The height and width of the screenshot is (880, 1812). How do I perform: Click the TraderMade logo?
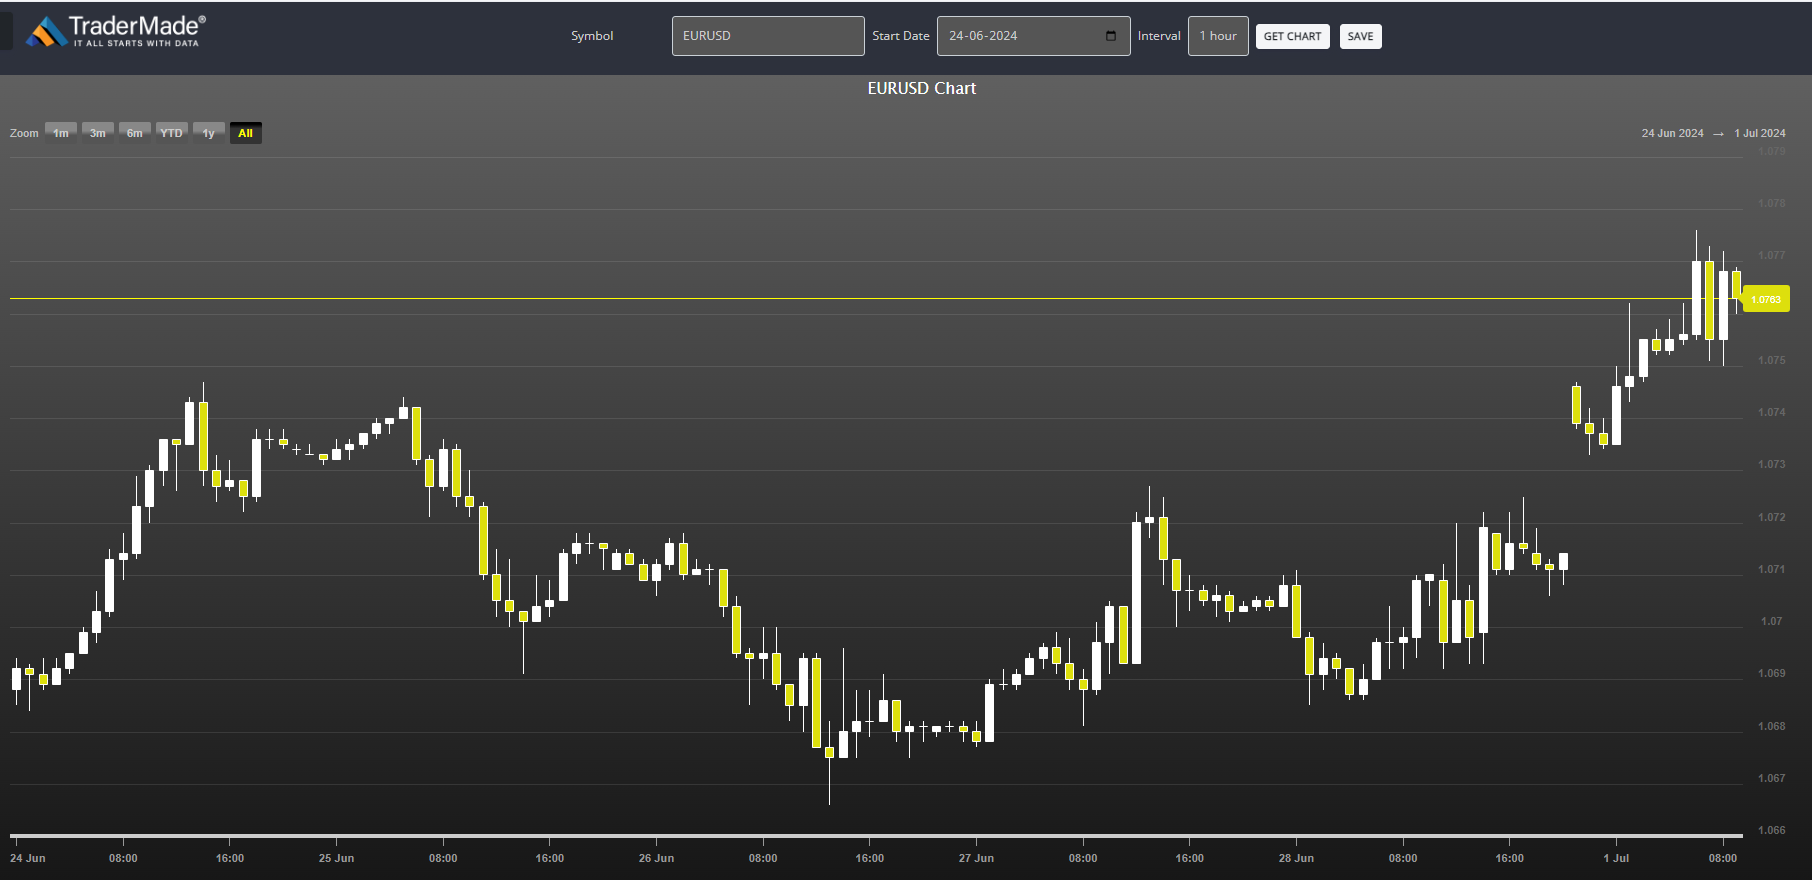click(x=116, y=32)
